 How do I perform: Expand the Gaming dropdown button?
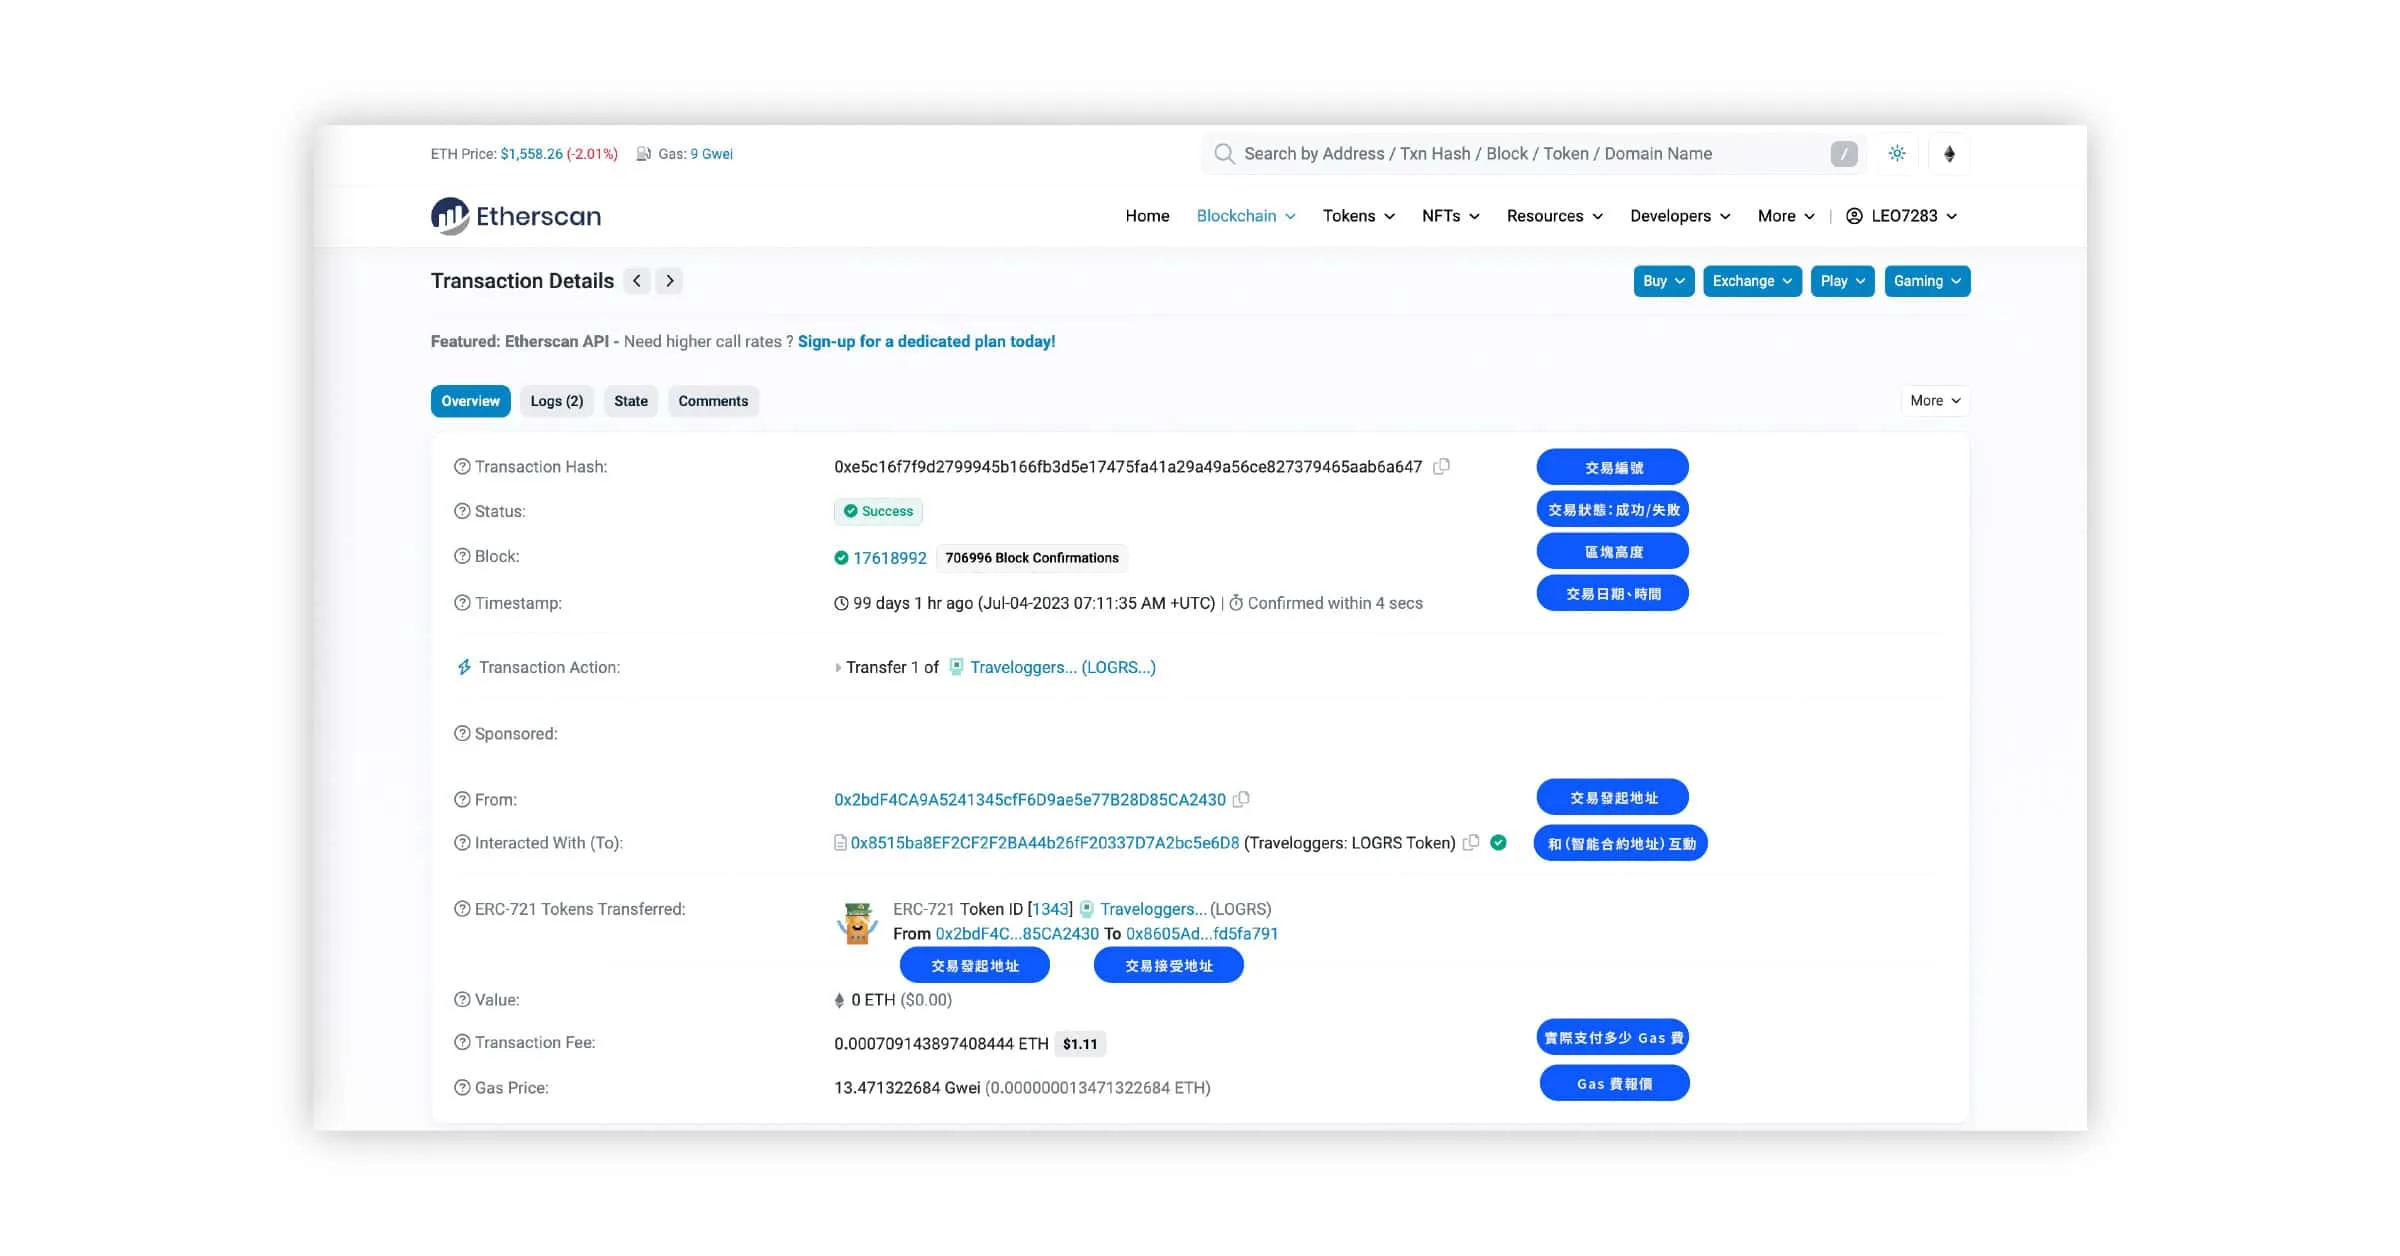pyautogui.click(x=1927, y=281)
